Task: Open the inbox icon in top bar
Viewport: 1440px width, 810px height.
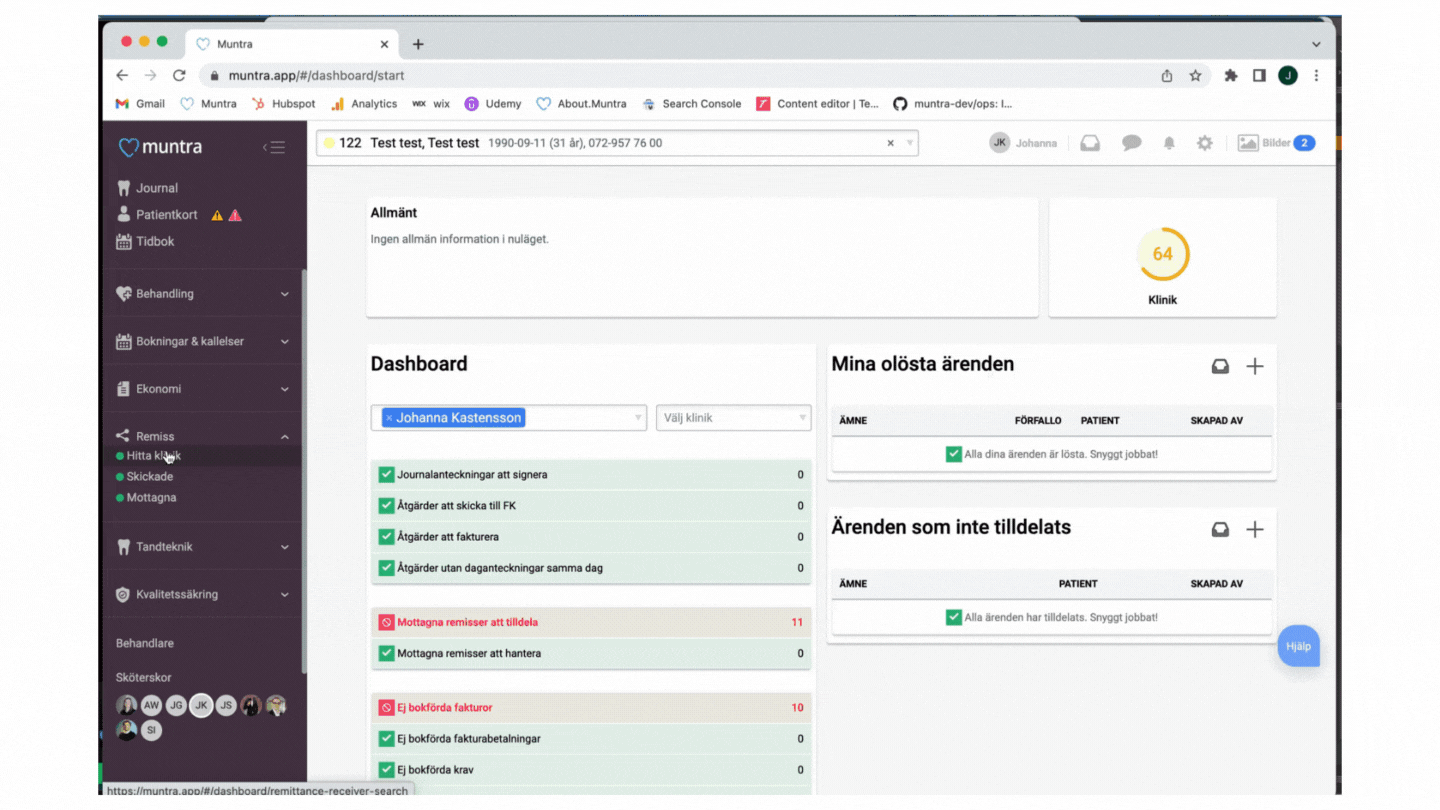Action: click(1090, 143)
